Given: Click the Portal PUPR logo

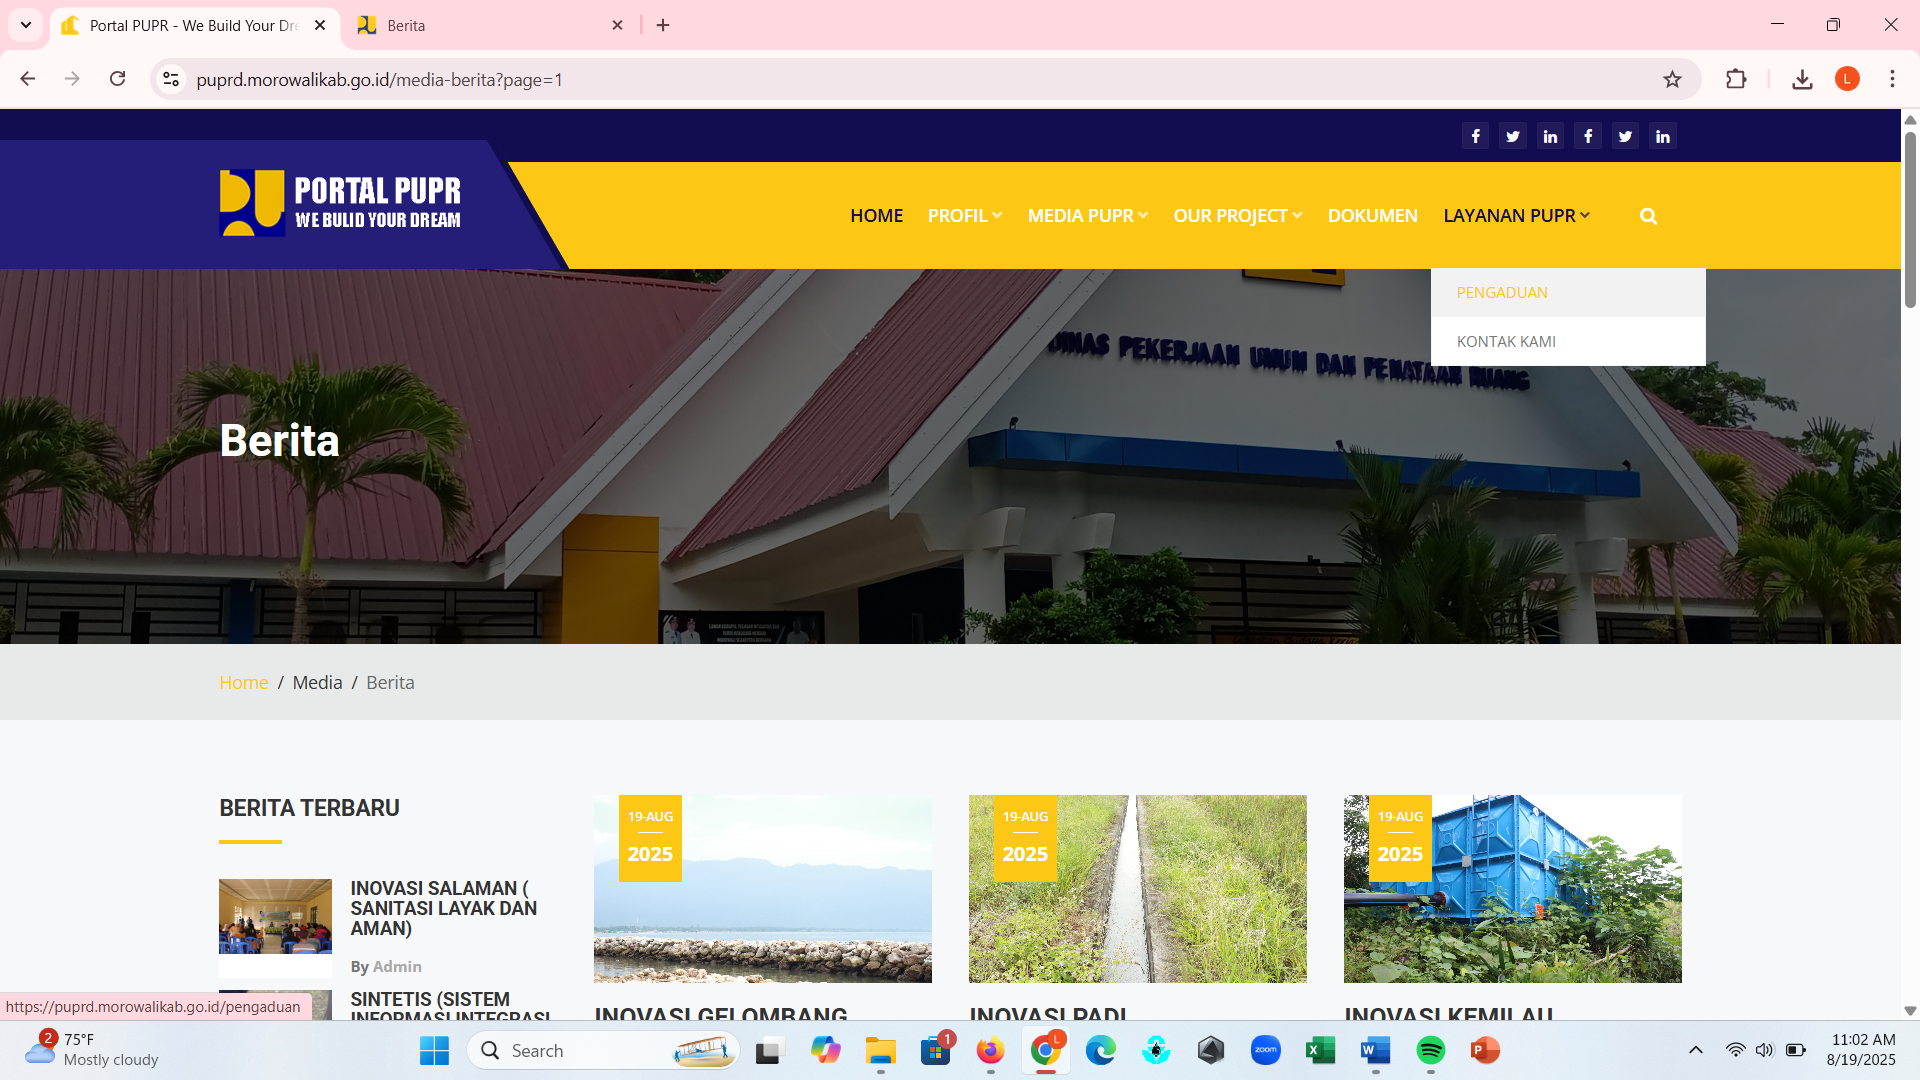Looking at the screenshot, I should (x=340, y=203).
